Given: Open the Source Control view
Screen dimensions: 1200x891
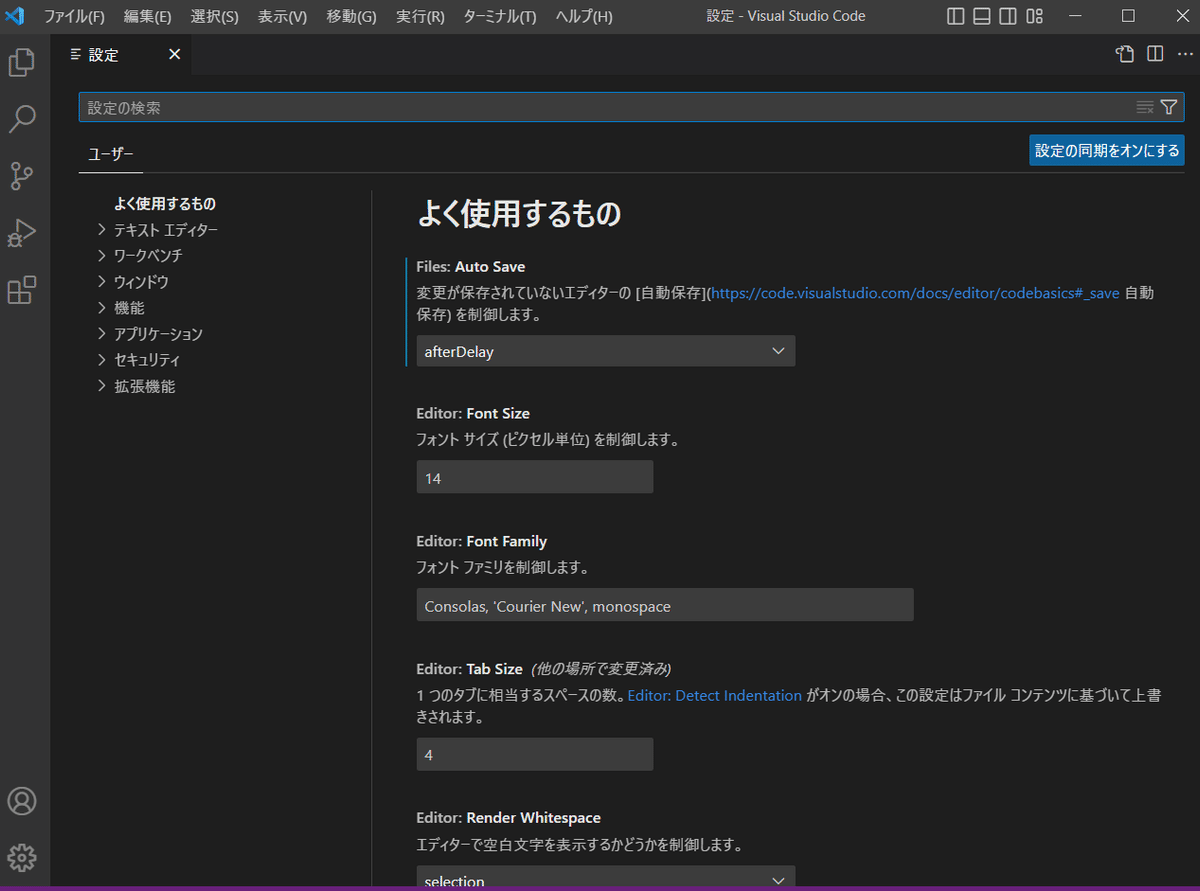Looking at the screenshot, I should [x=22, y=176].
